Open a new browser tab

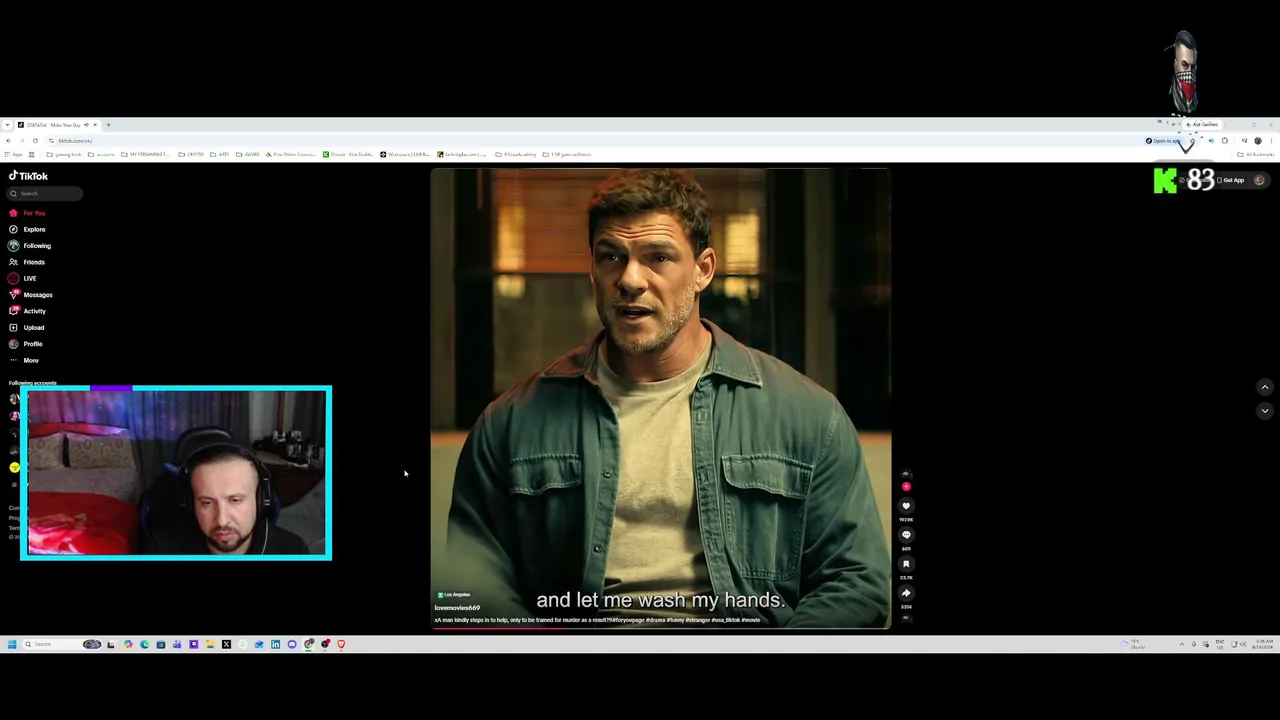coord(108,125)
